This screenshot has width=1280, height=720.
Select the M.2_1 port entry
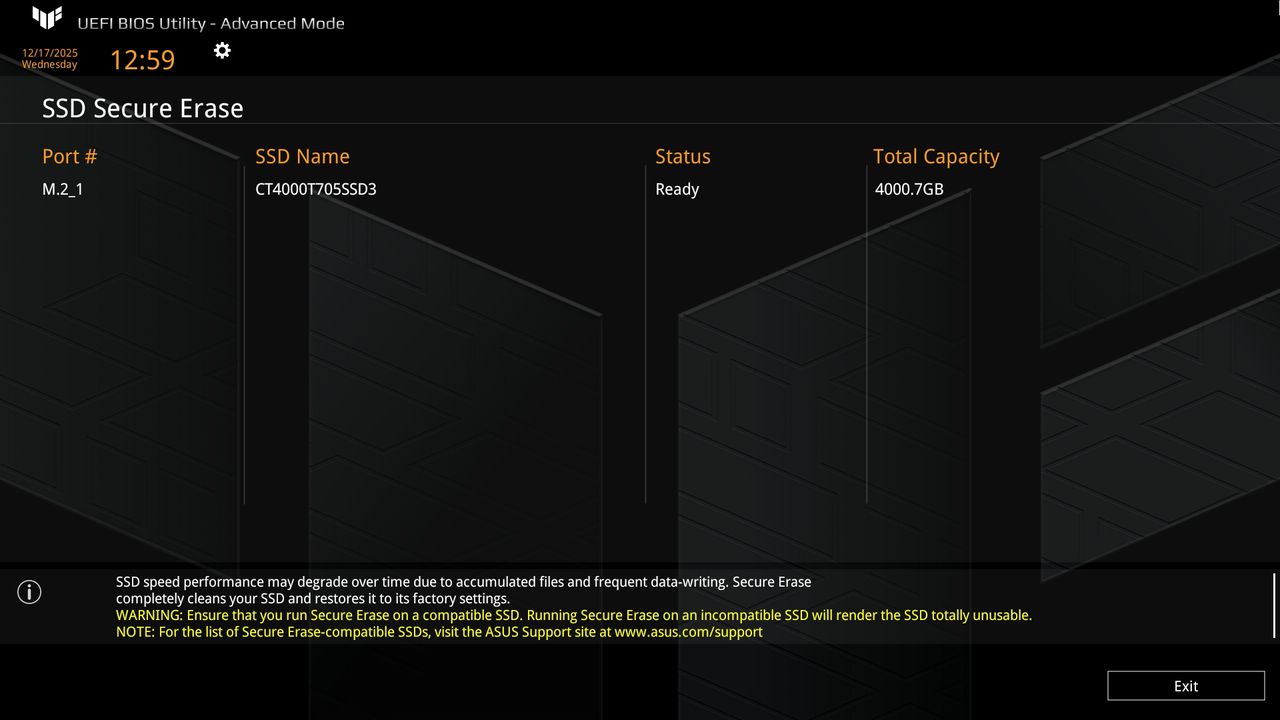pos(62,189)
